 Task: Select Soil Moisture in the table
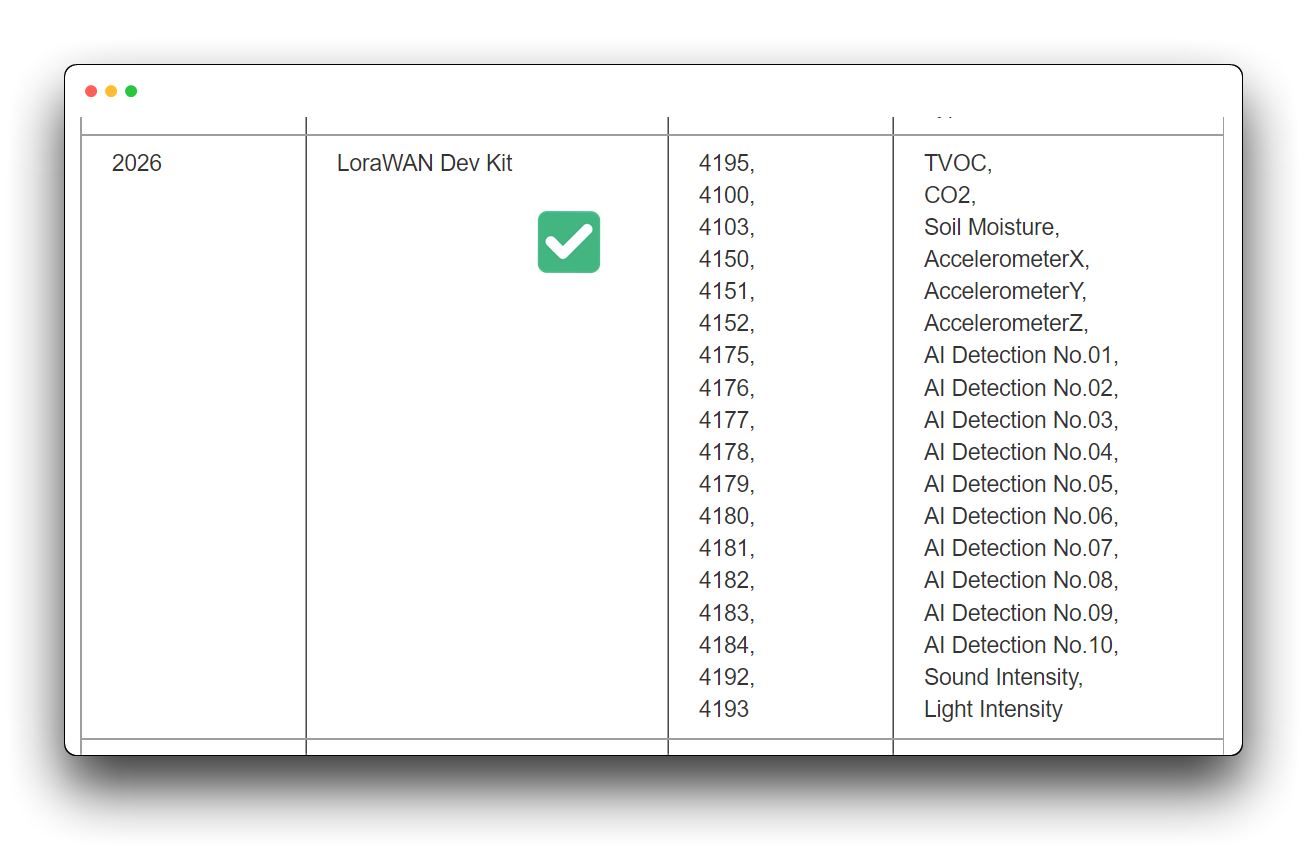coord(989,227)
